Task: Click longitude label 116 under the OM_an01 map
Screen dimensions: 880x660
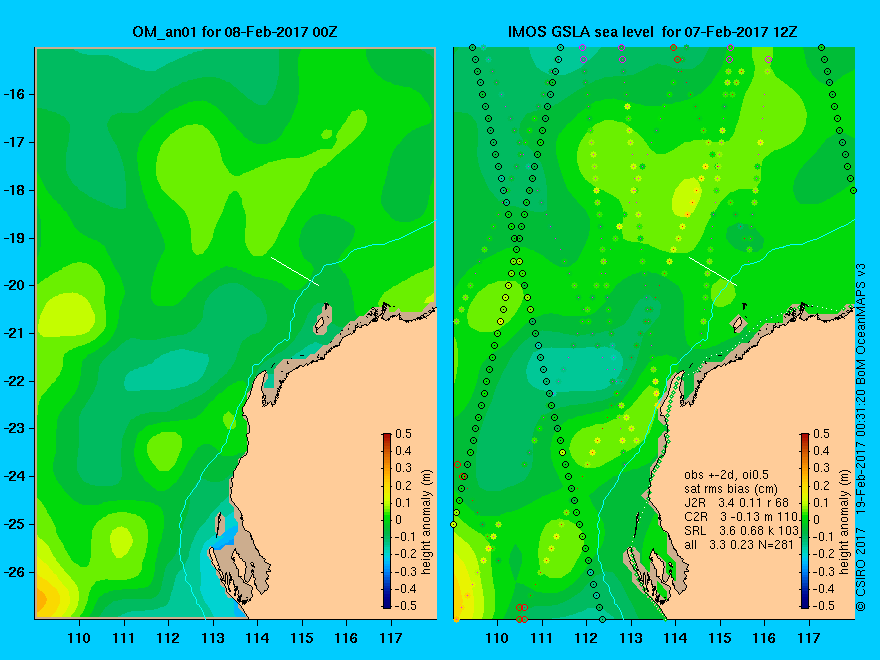Action: tap(346, 638)
